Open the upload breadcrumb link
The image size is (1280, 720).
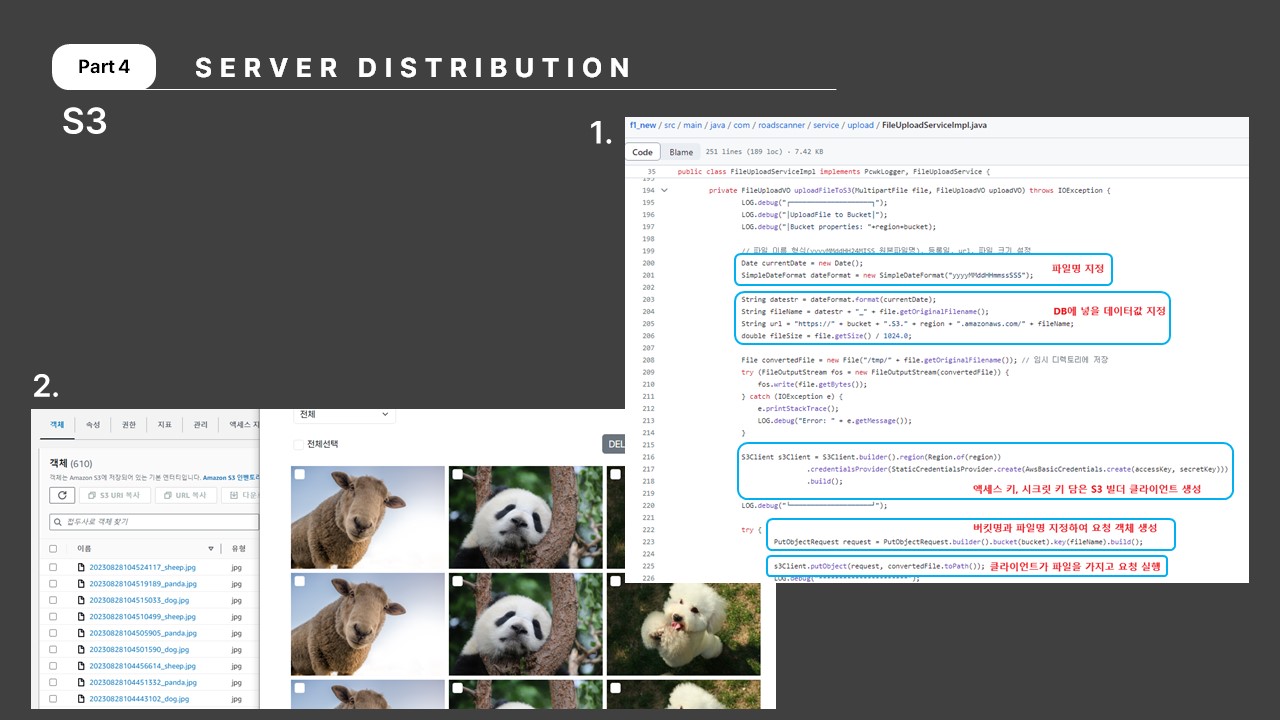tap(860, 125)
